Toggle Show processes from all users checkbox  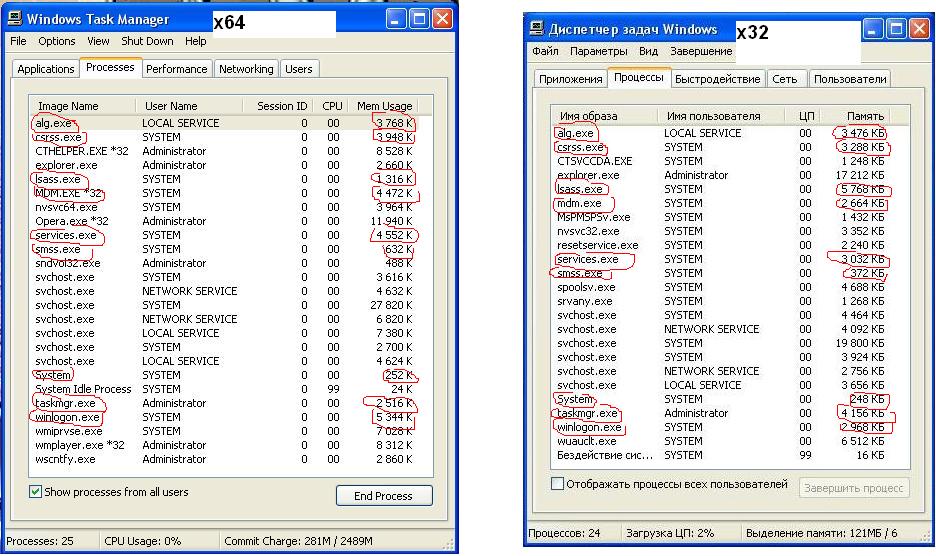pos(35,492)
